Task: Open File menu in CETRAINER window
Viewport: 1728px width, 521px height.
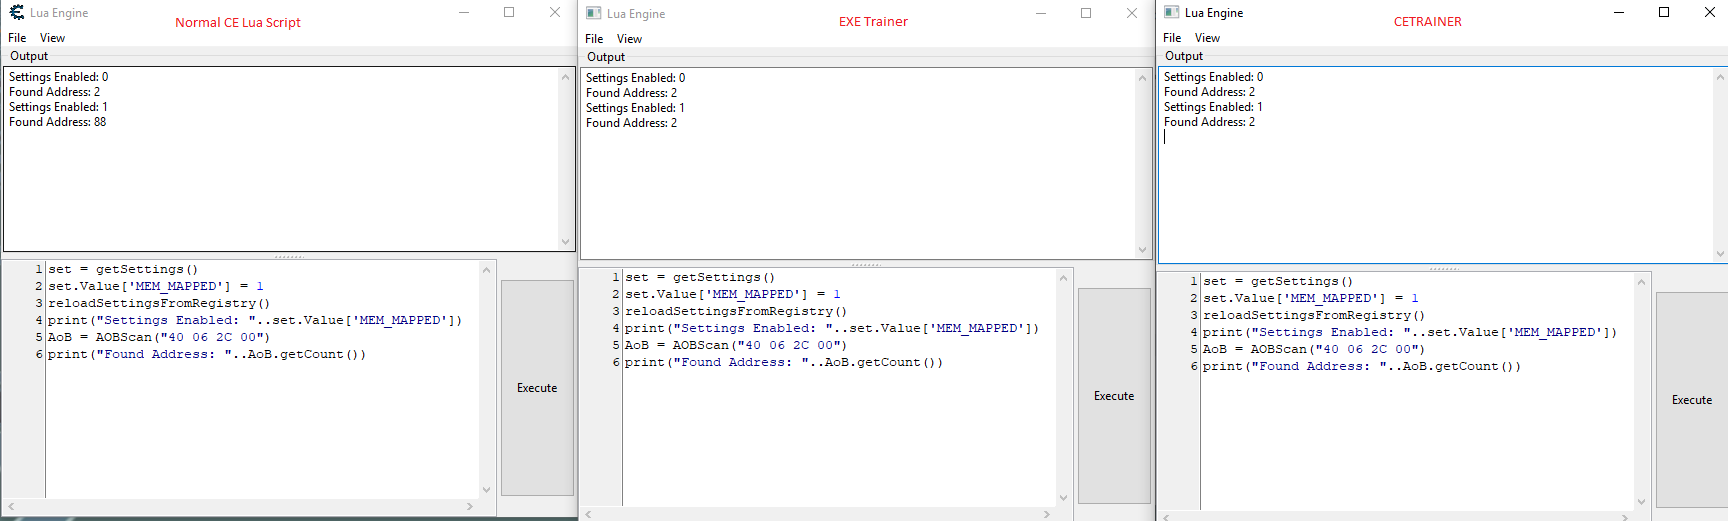Action: pos(1172,38)
